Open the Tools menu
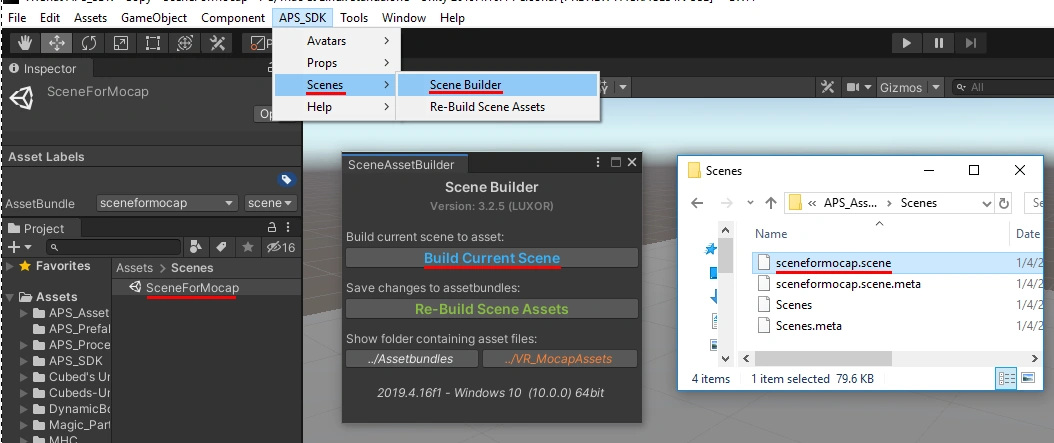Screen dimensions: 1054x443 (354, 17)
